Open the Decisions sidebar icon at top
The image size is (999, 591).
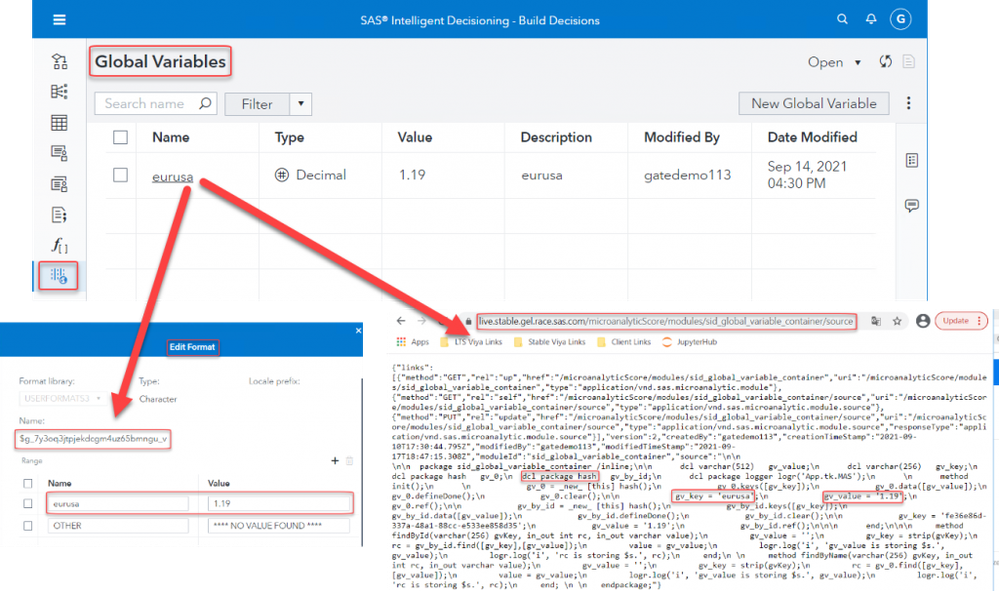point(59,61)
